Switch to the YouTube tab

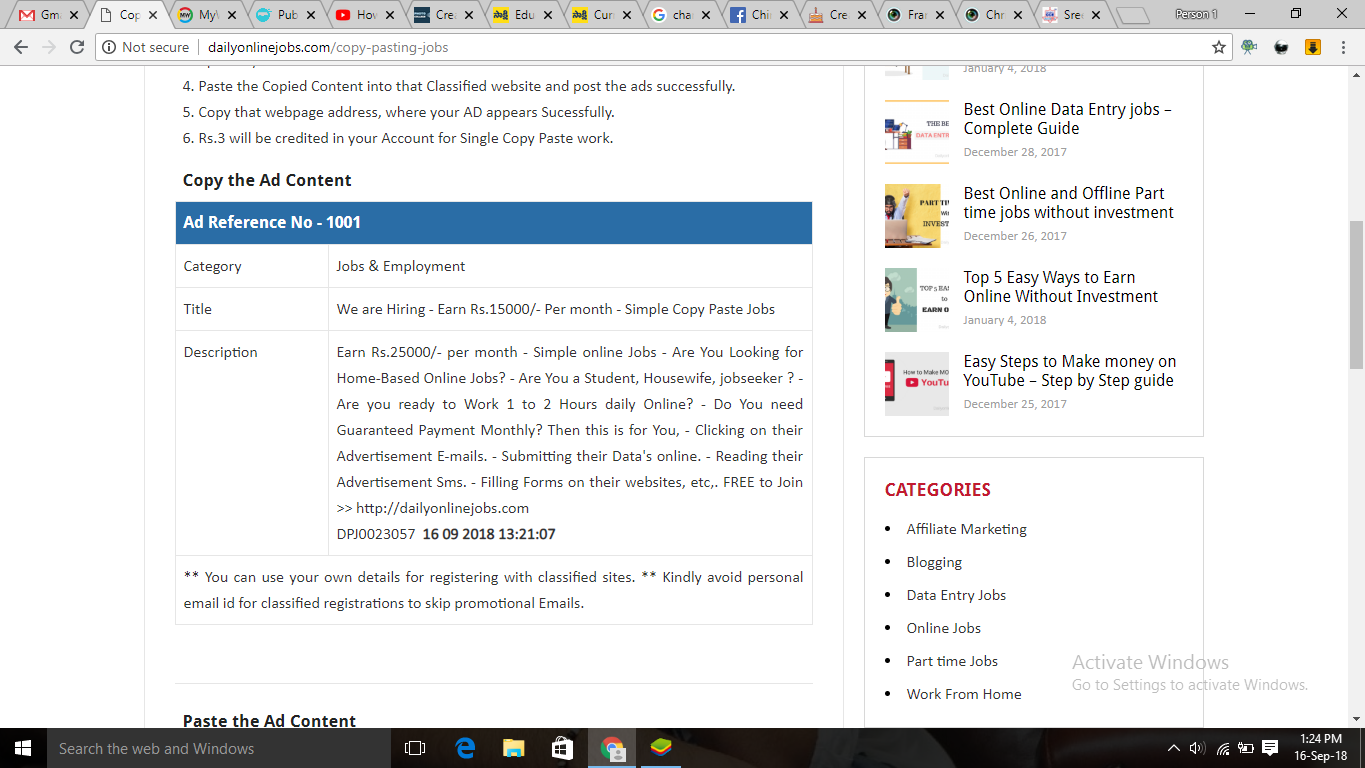360,15
